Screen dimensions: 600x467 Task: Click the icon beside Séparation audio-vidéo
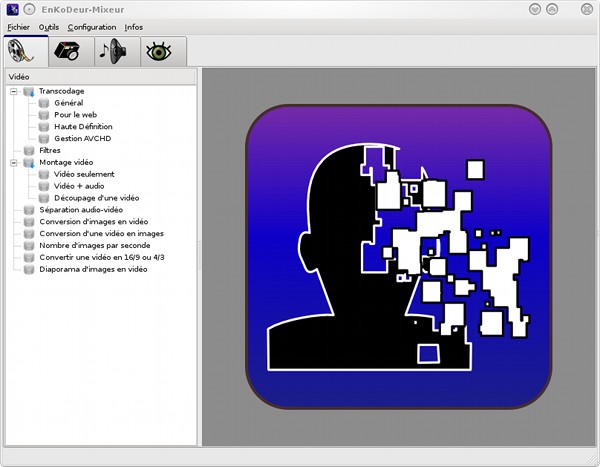[x=29, y=210]
